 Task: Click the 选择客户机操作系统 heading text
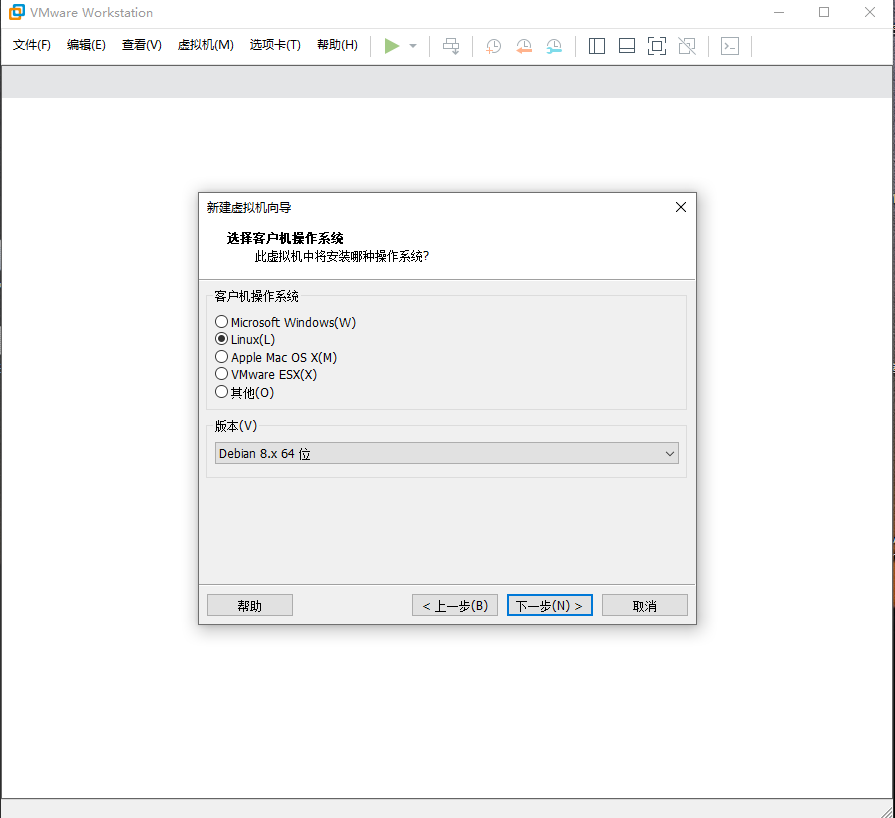pyautogui.click(x=285, y=238)
